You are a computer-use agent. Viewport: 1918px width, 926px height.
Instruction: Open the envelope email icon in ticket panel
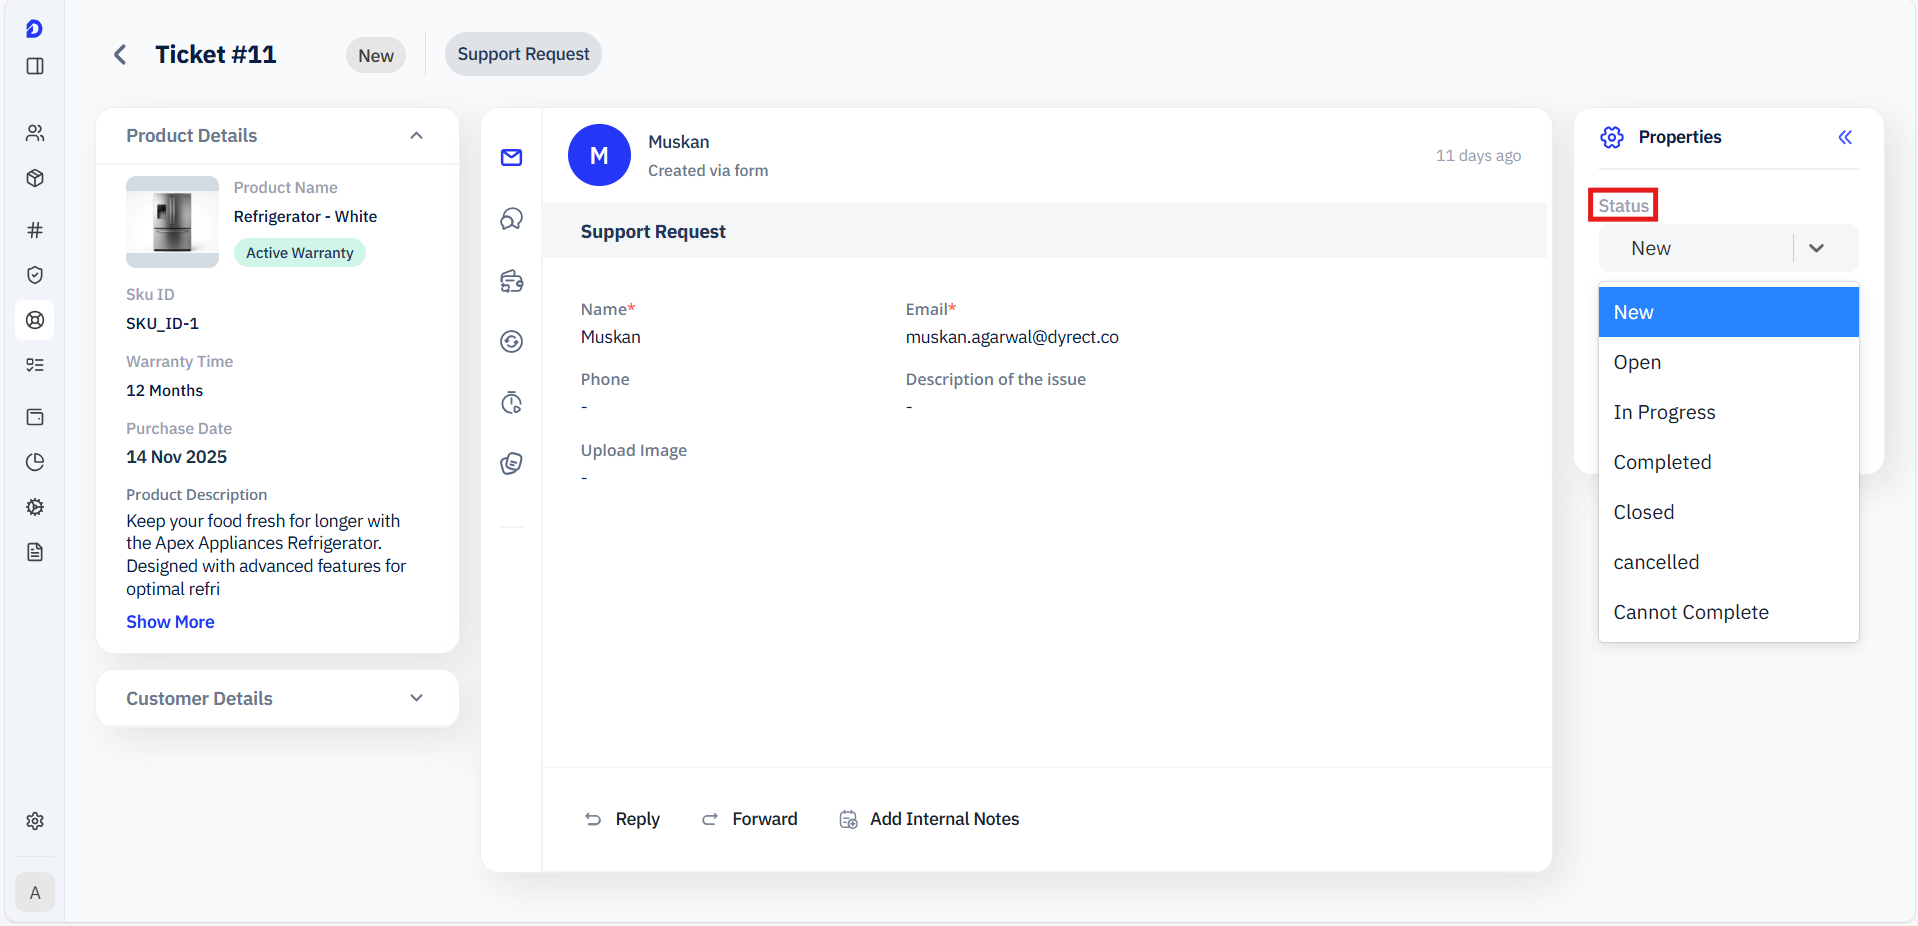coord(512,158)
